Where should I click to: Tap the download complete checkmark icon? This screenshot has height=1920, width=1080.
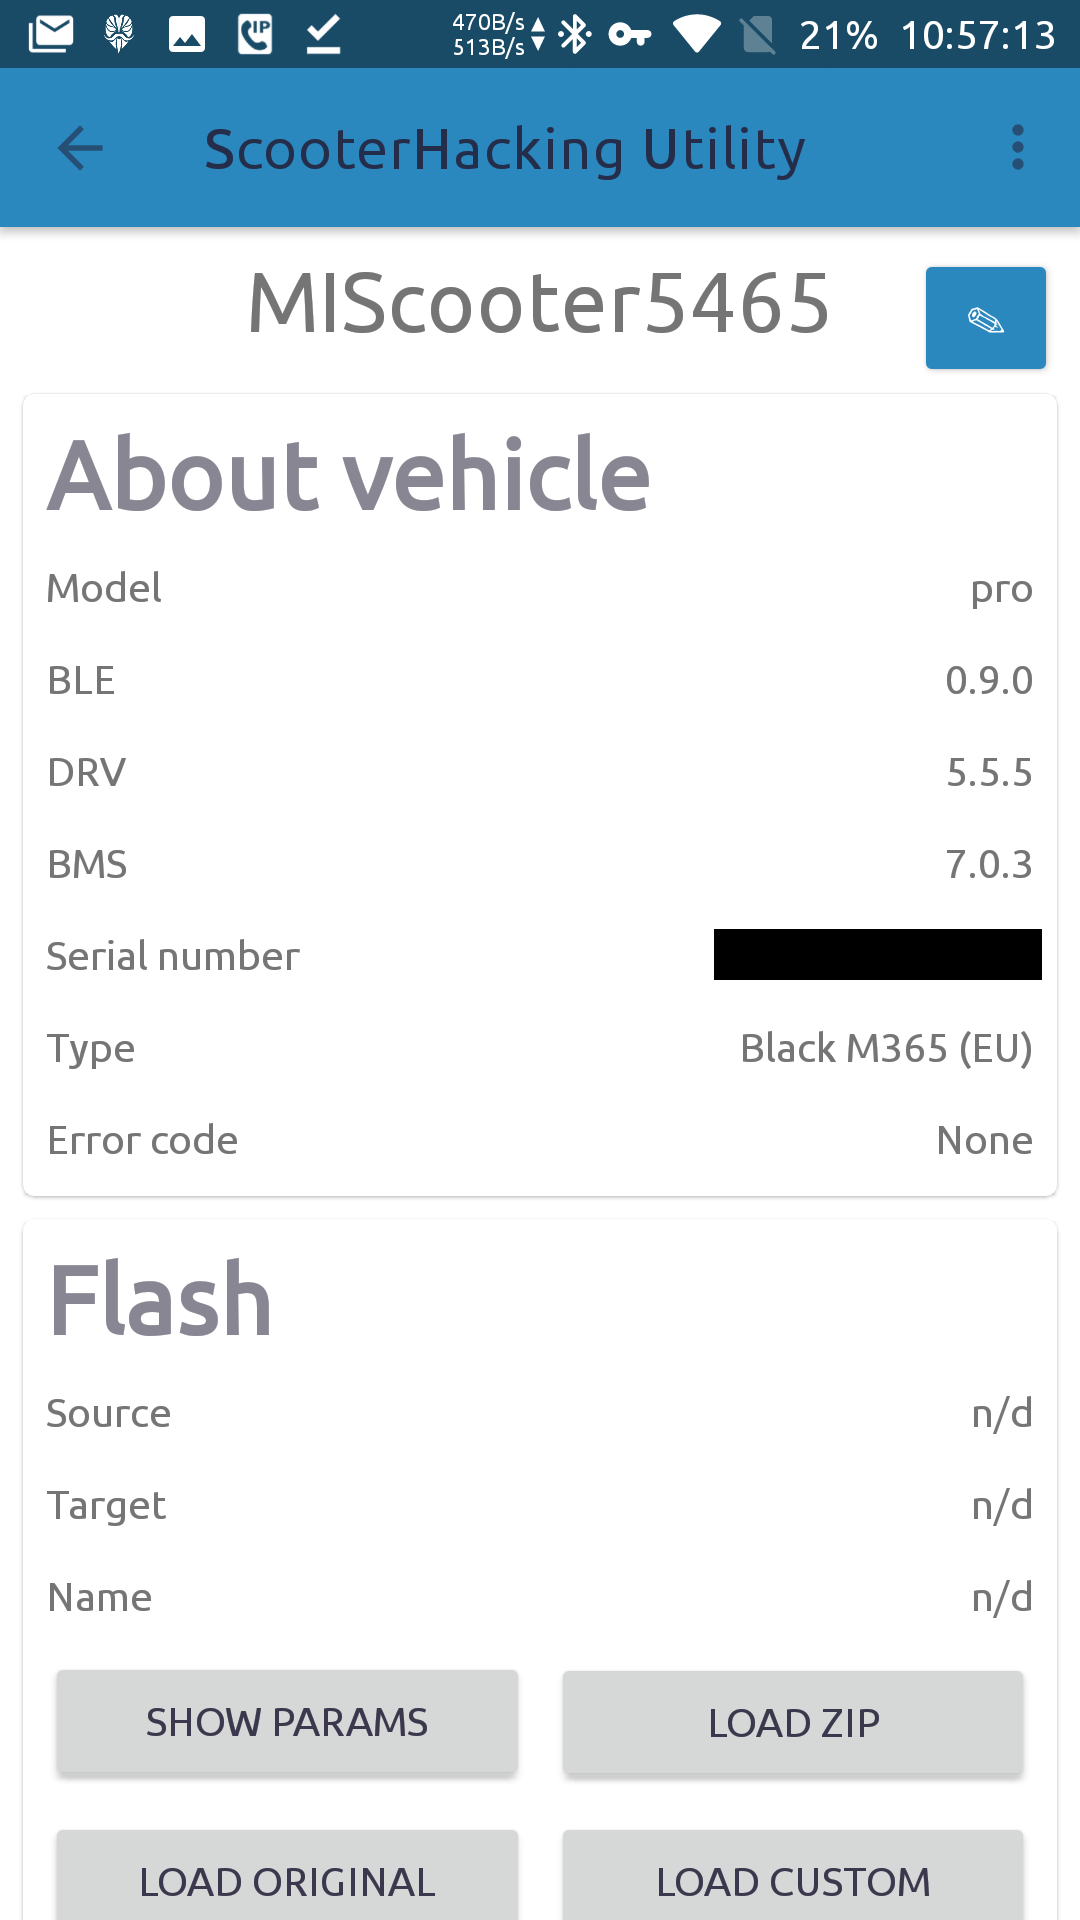pos(323,35)
